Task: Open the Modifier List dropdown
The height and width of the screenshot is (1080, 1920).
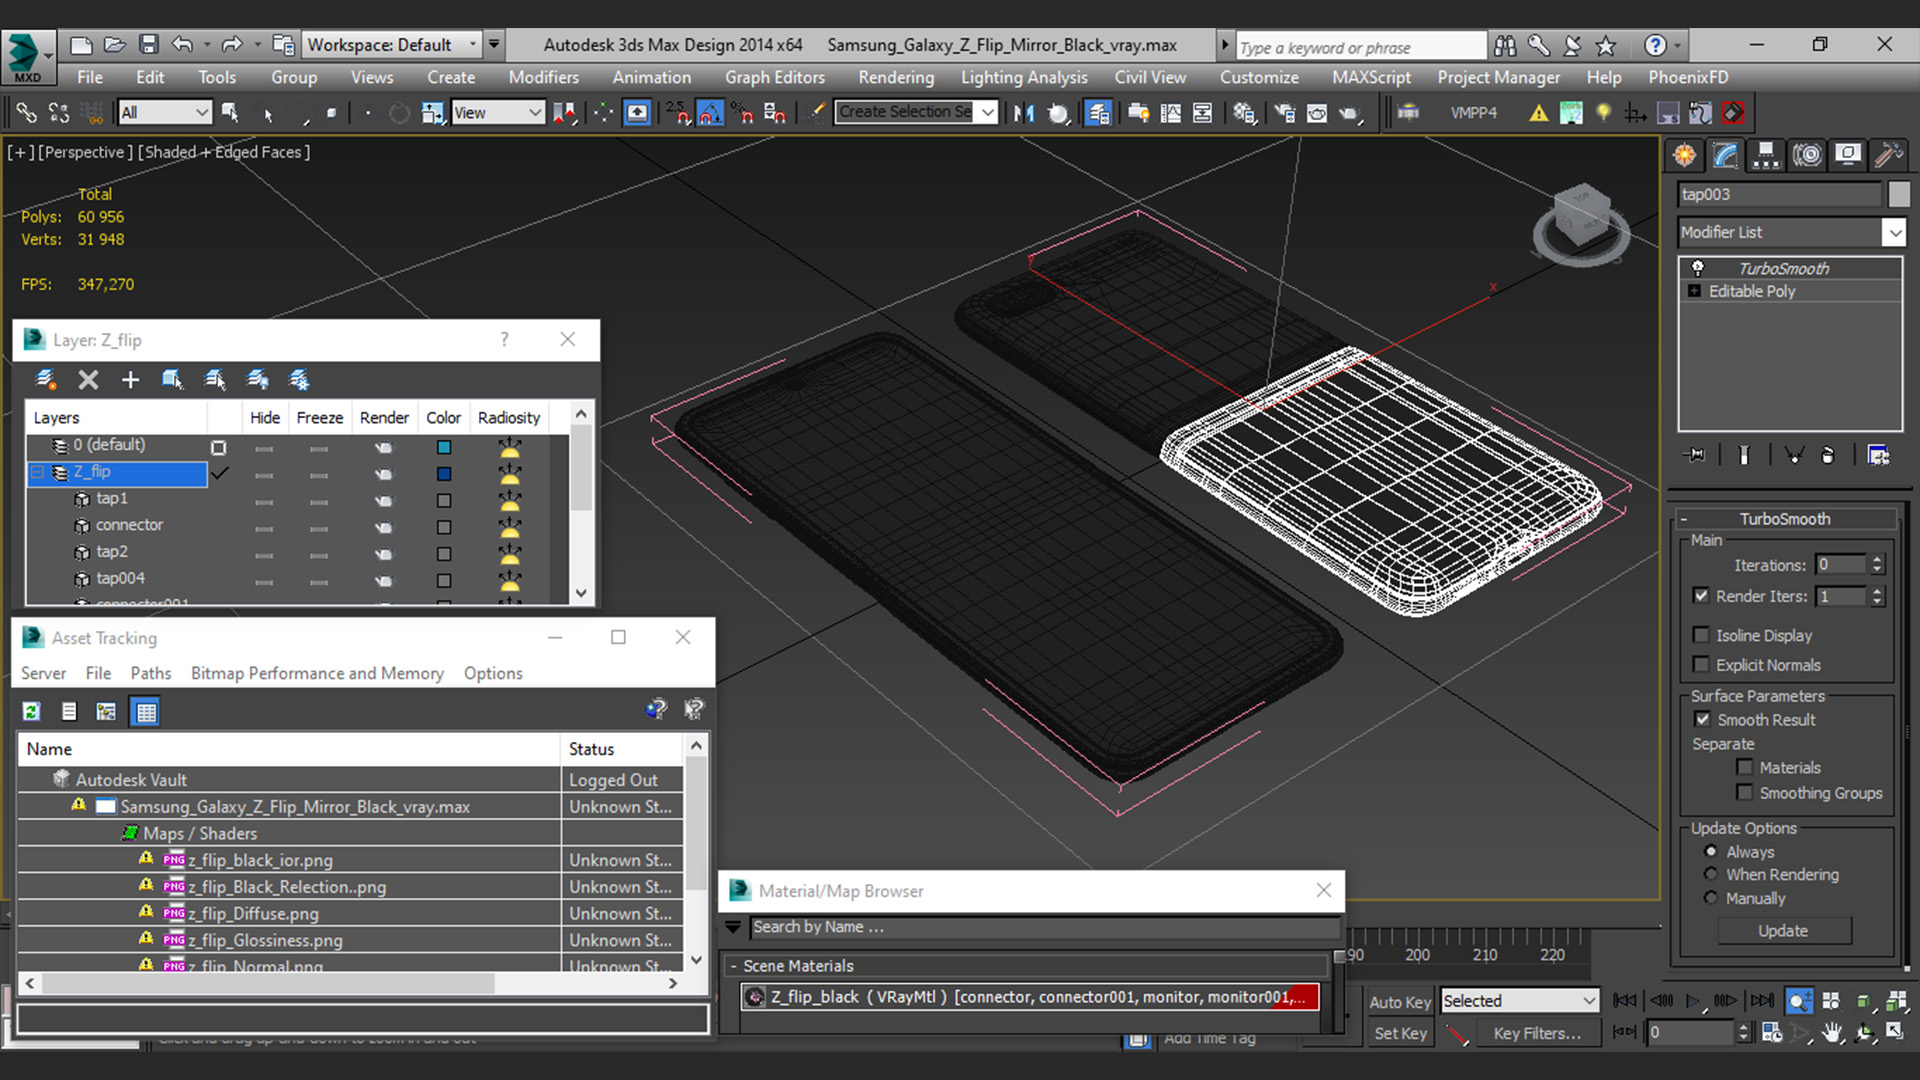Action: tap(1894, 232)
